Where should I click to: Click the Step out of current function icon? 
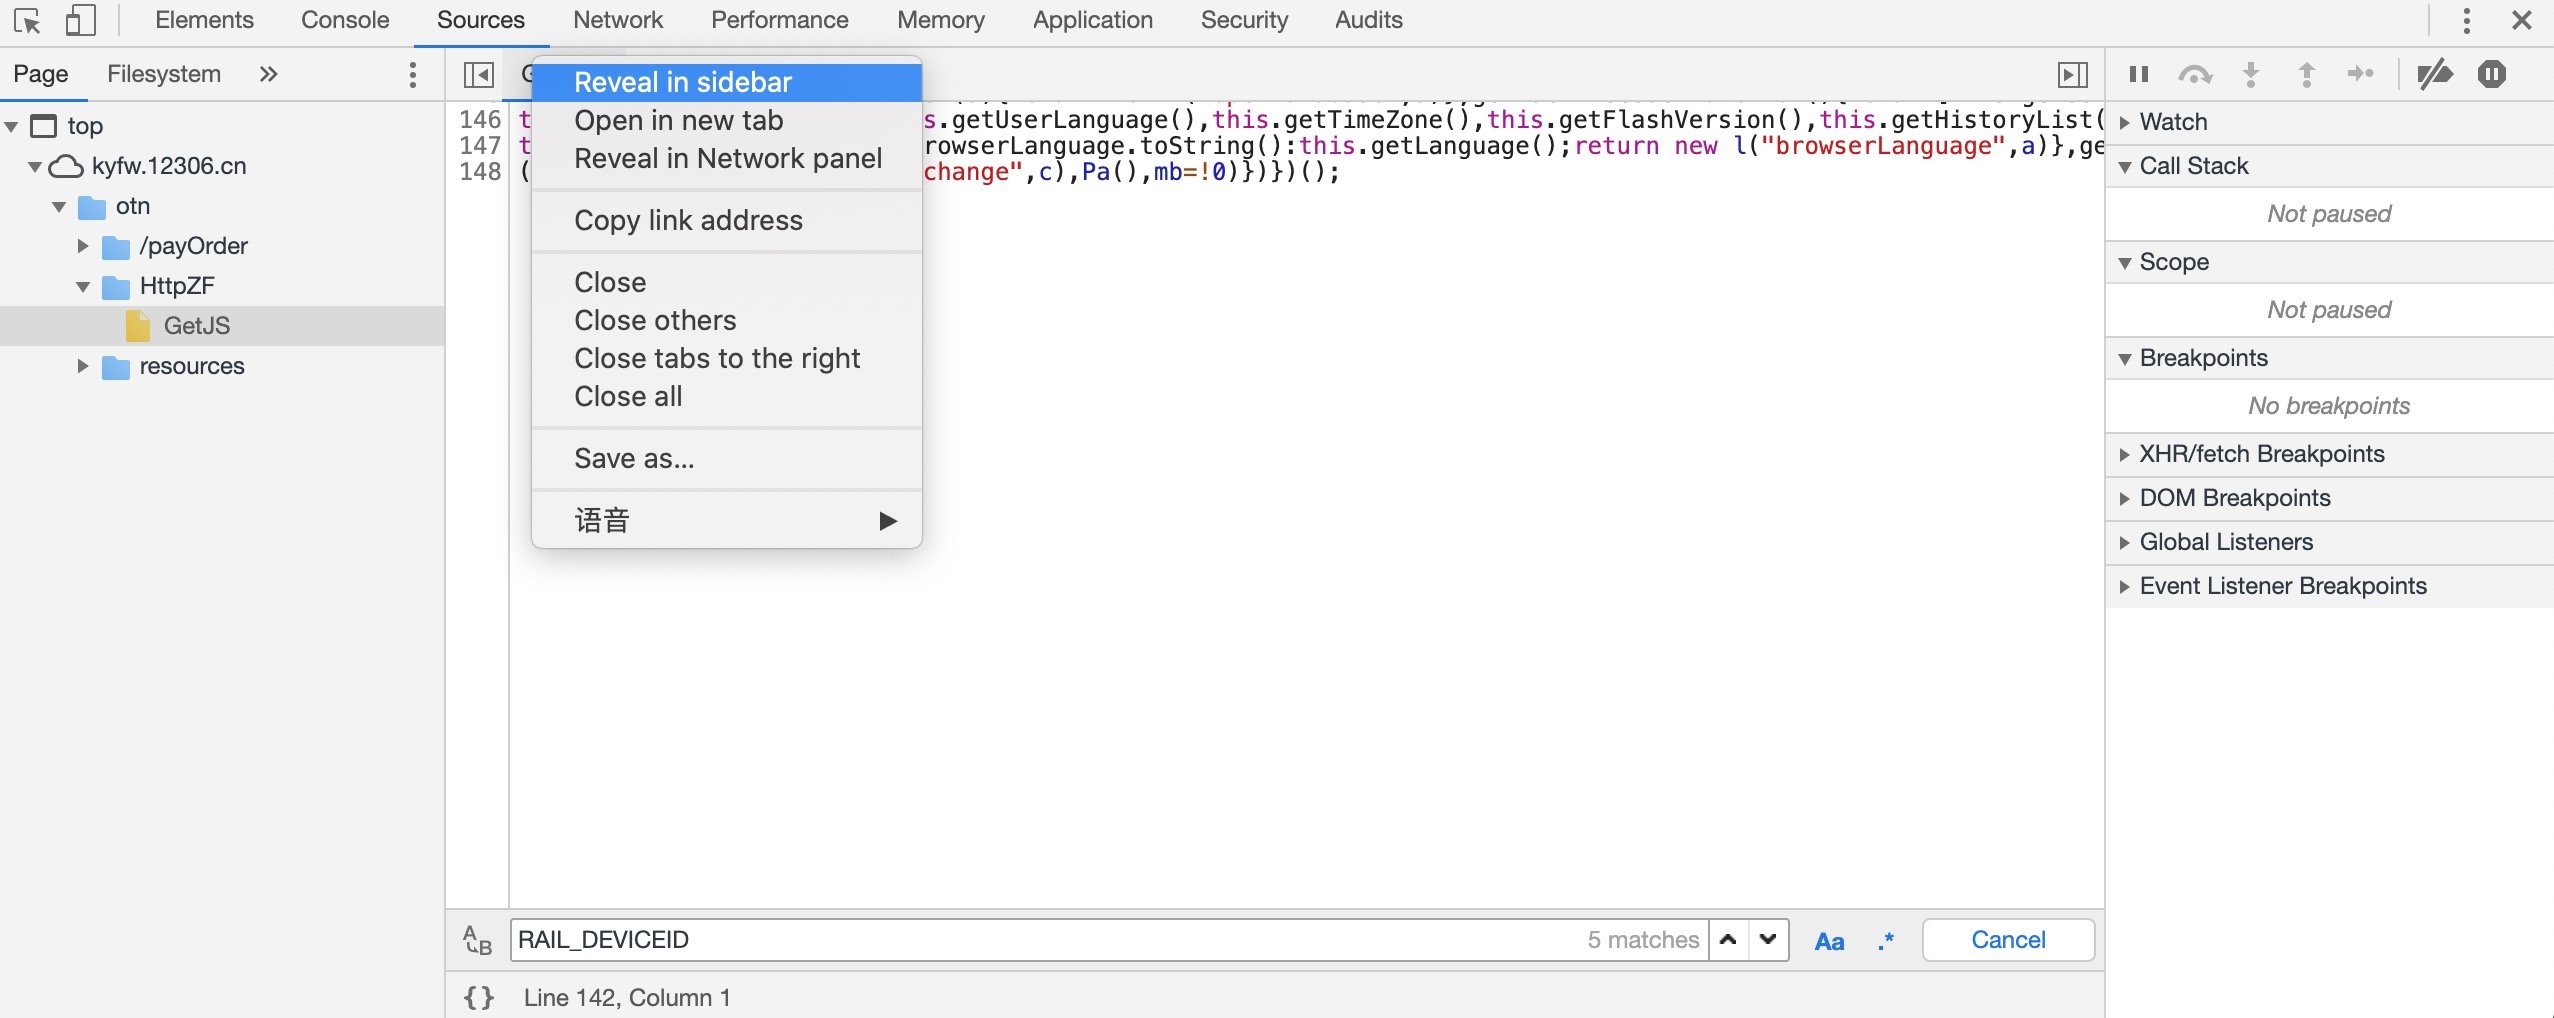[x=2305, y=73]
